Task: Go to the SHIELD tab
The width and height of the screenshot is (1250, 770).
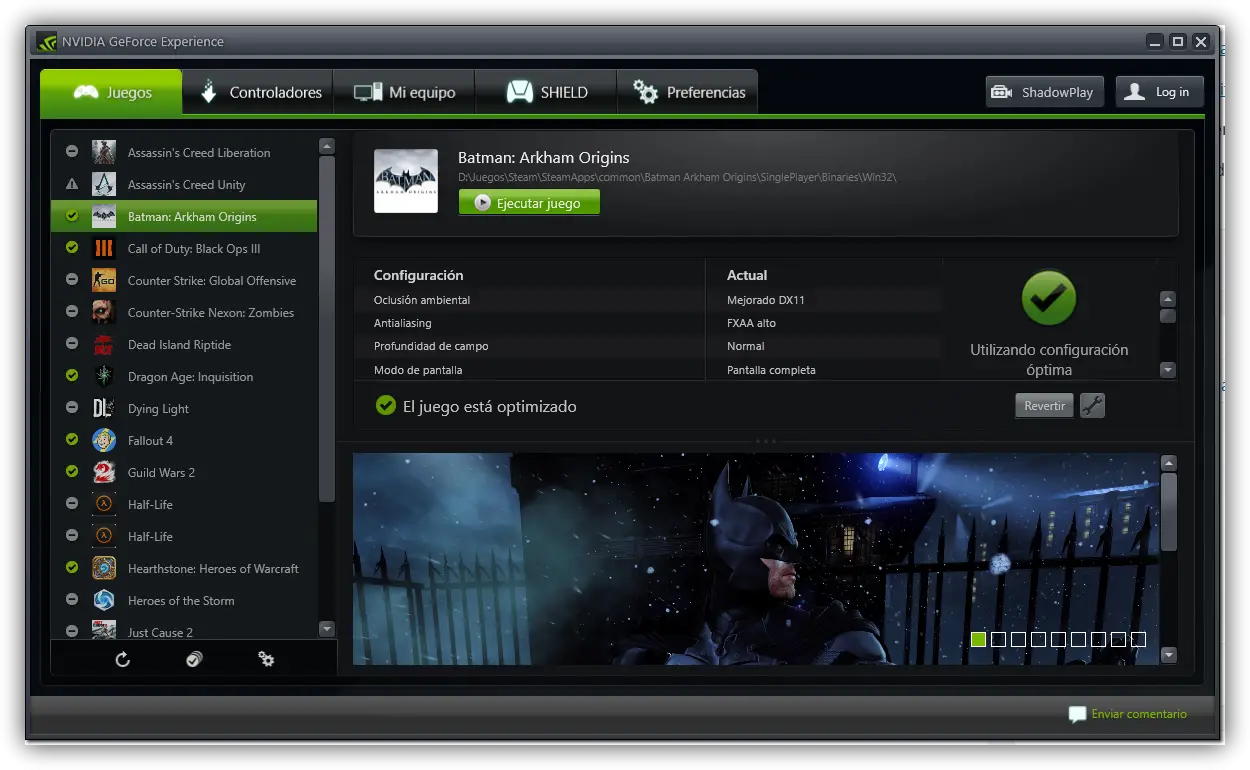Action: [546, 92]
